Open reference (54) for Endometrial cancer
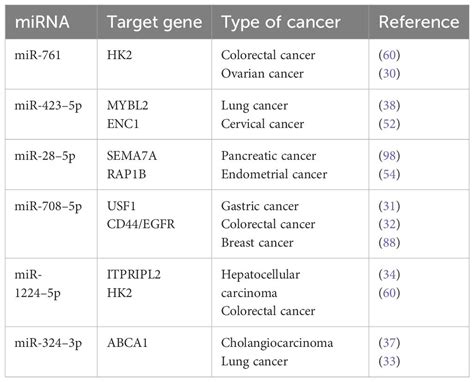 point(389,174)
